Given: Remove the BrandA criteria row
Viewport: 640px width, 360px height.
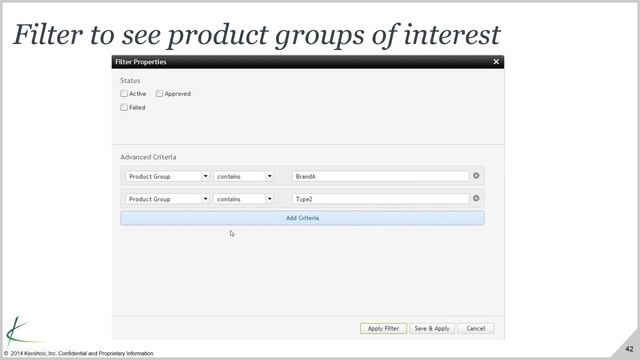Looking at the screenshot, I should click(x=476, y=176).
